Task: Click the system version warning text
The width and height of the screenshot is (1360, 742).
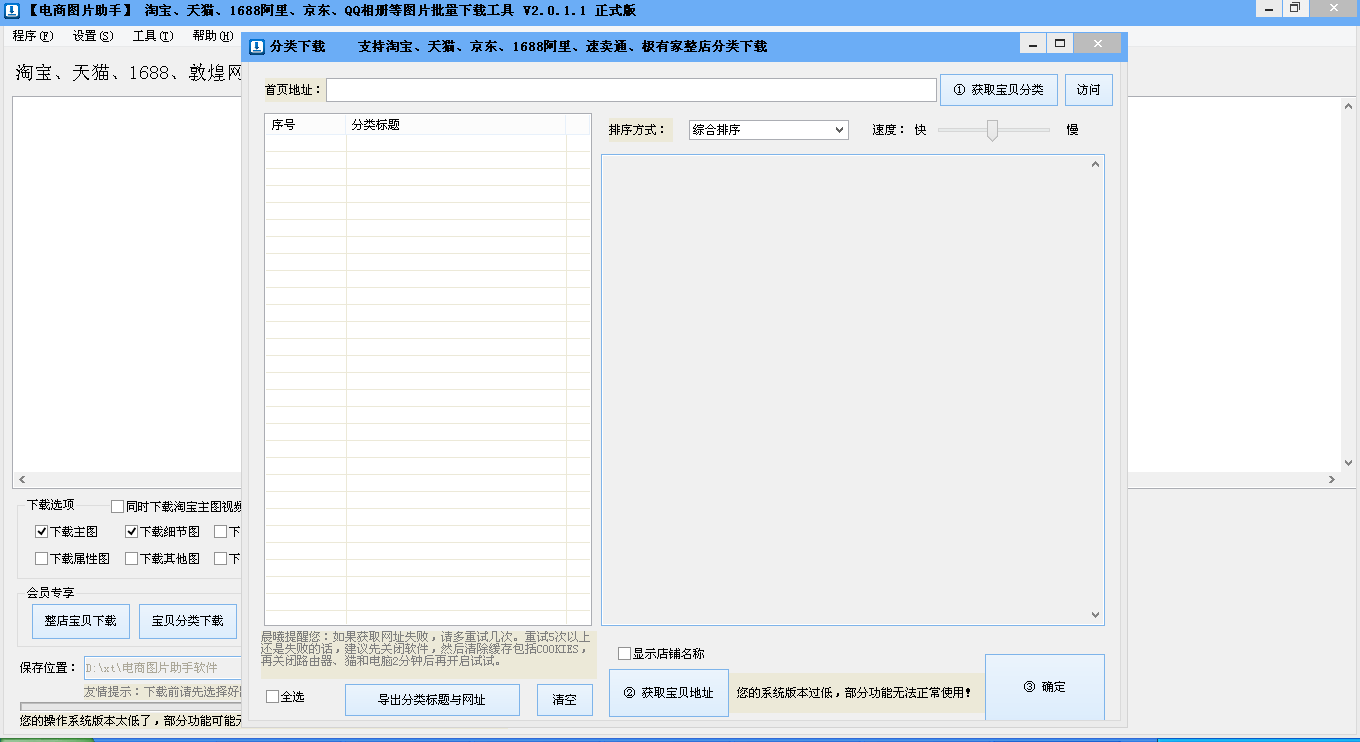Action: click(854, 693)
